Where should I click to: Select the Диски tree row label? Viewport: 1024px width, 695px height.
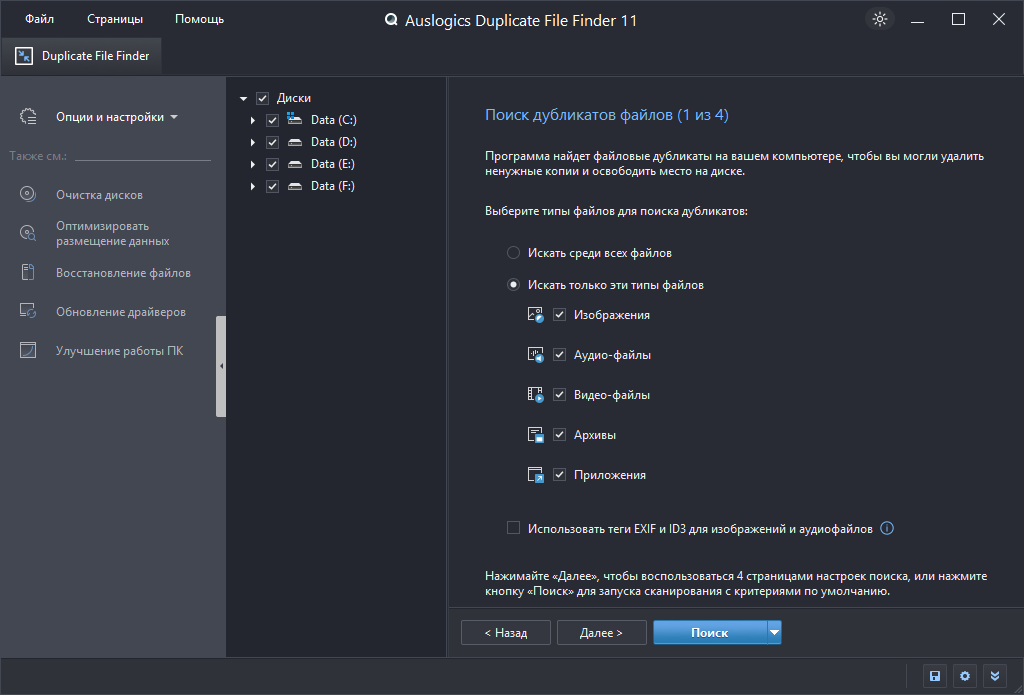[294, 98]
